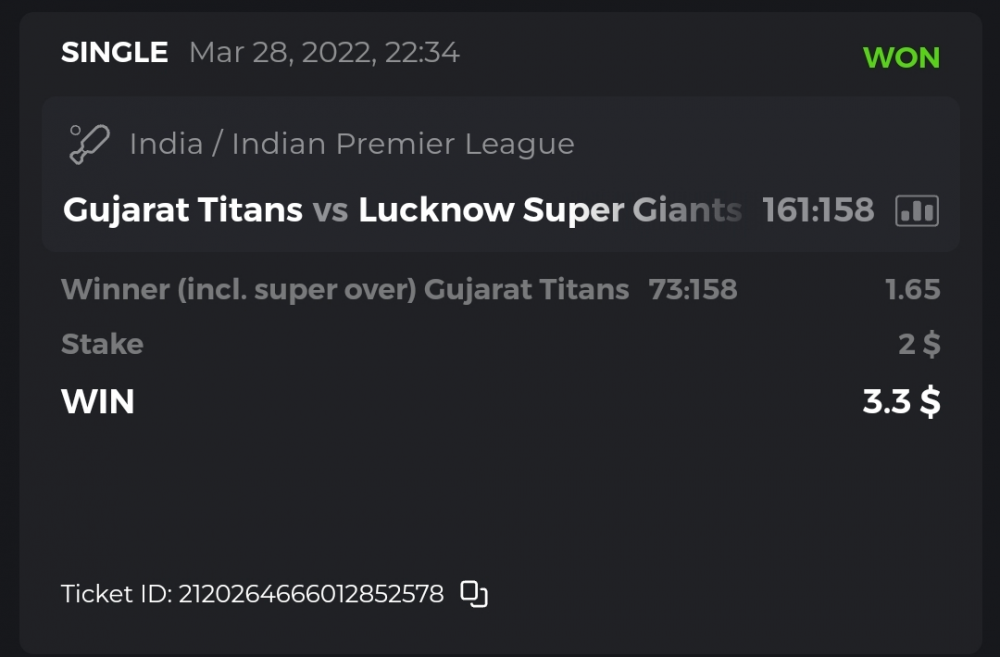Click the 3.3 $ winnings amount

coord(901,402)
